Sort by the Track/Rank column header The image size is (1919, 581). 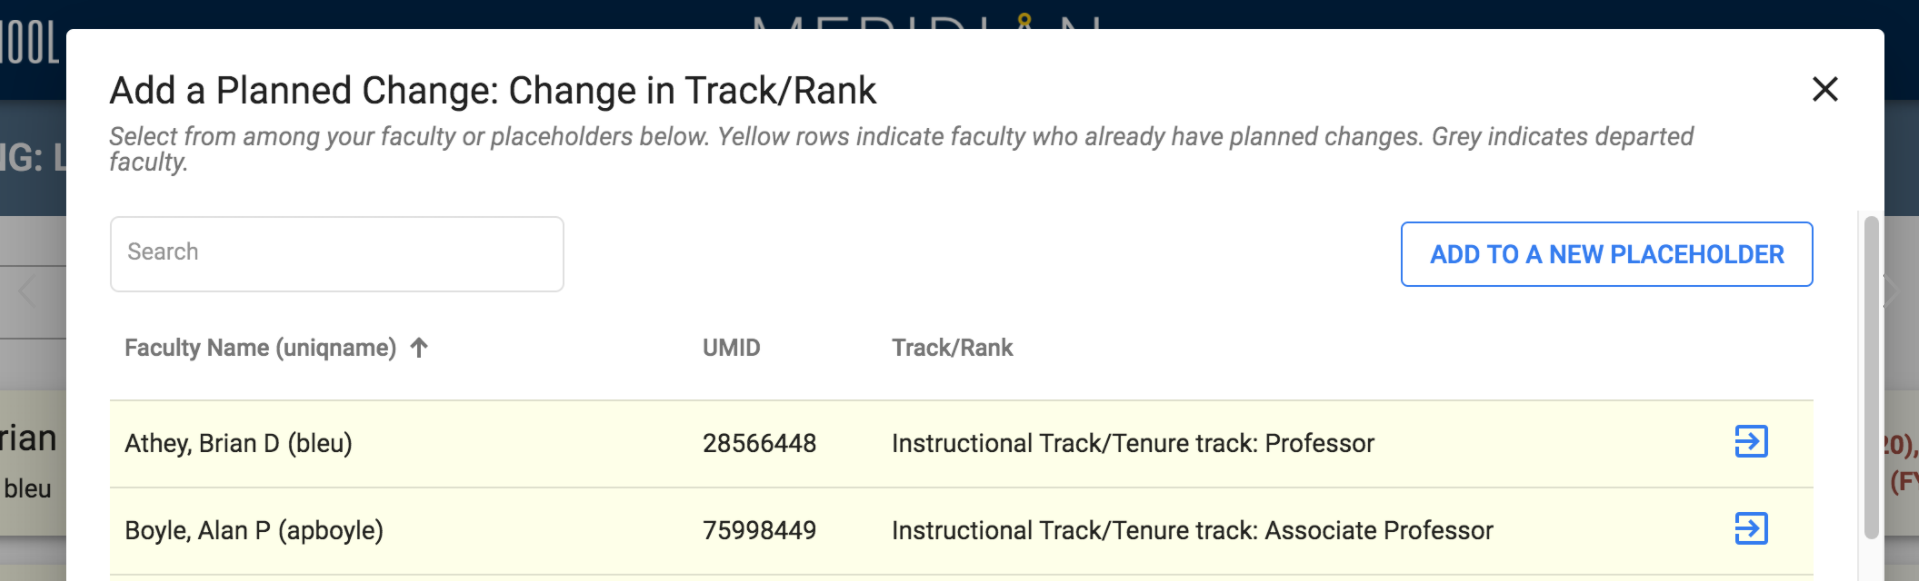tap(952, 348)
